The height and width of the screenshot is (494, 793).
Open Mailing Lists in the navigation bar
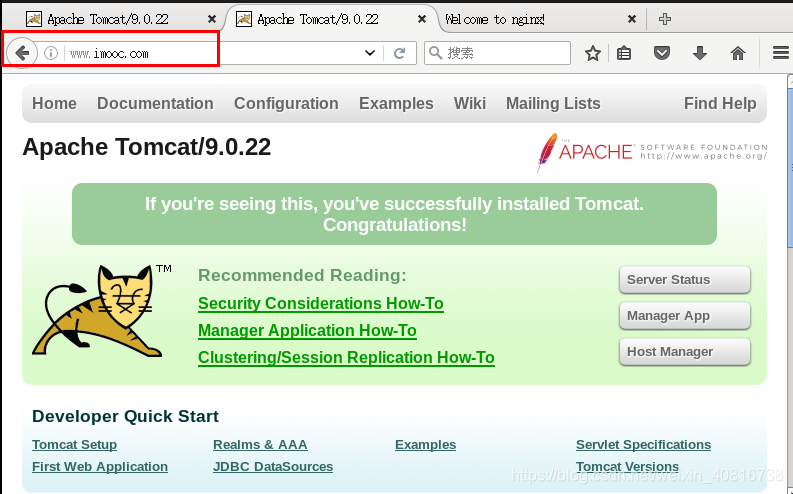pyautogui.click(x=553, y=103)
